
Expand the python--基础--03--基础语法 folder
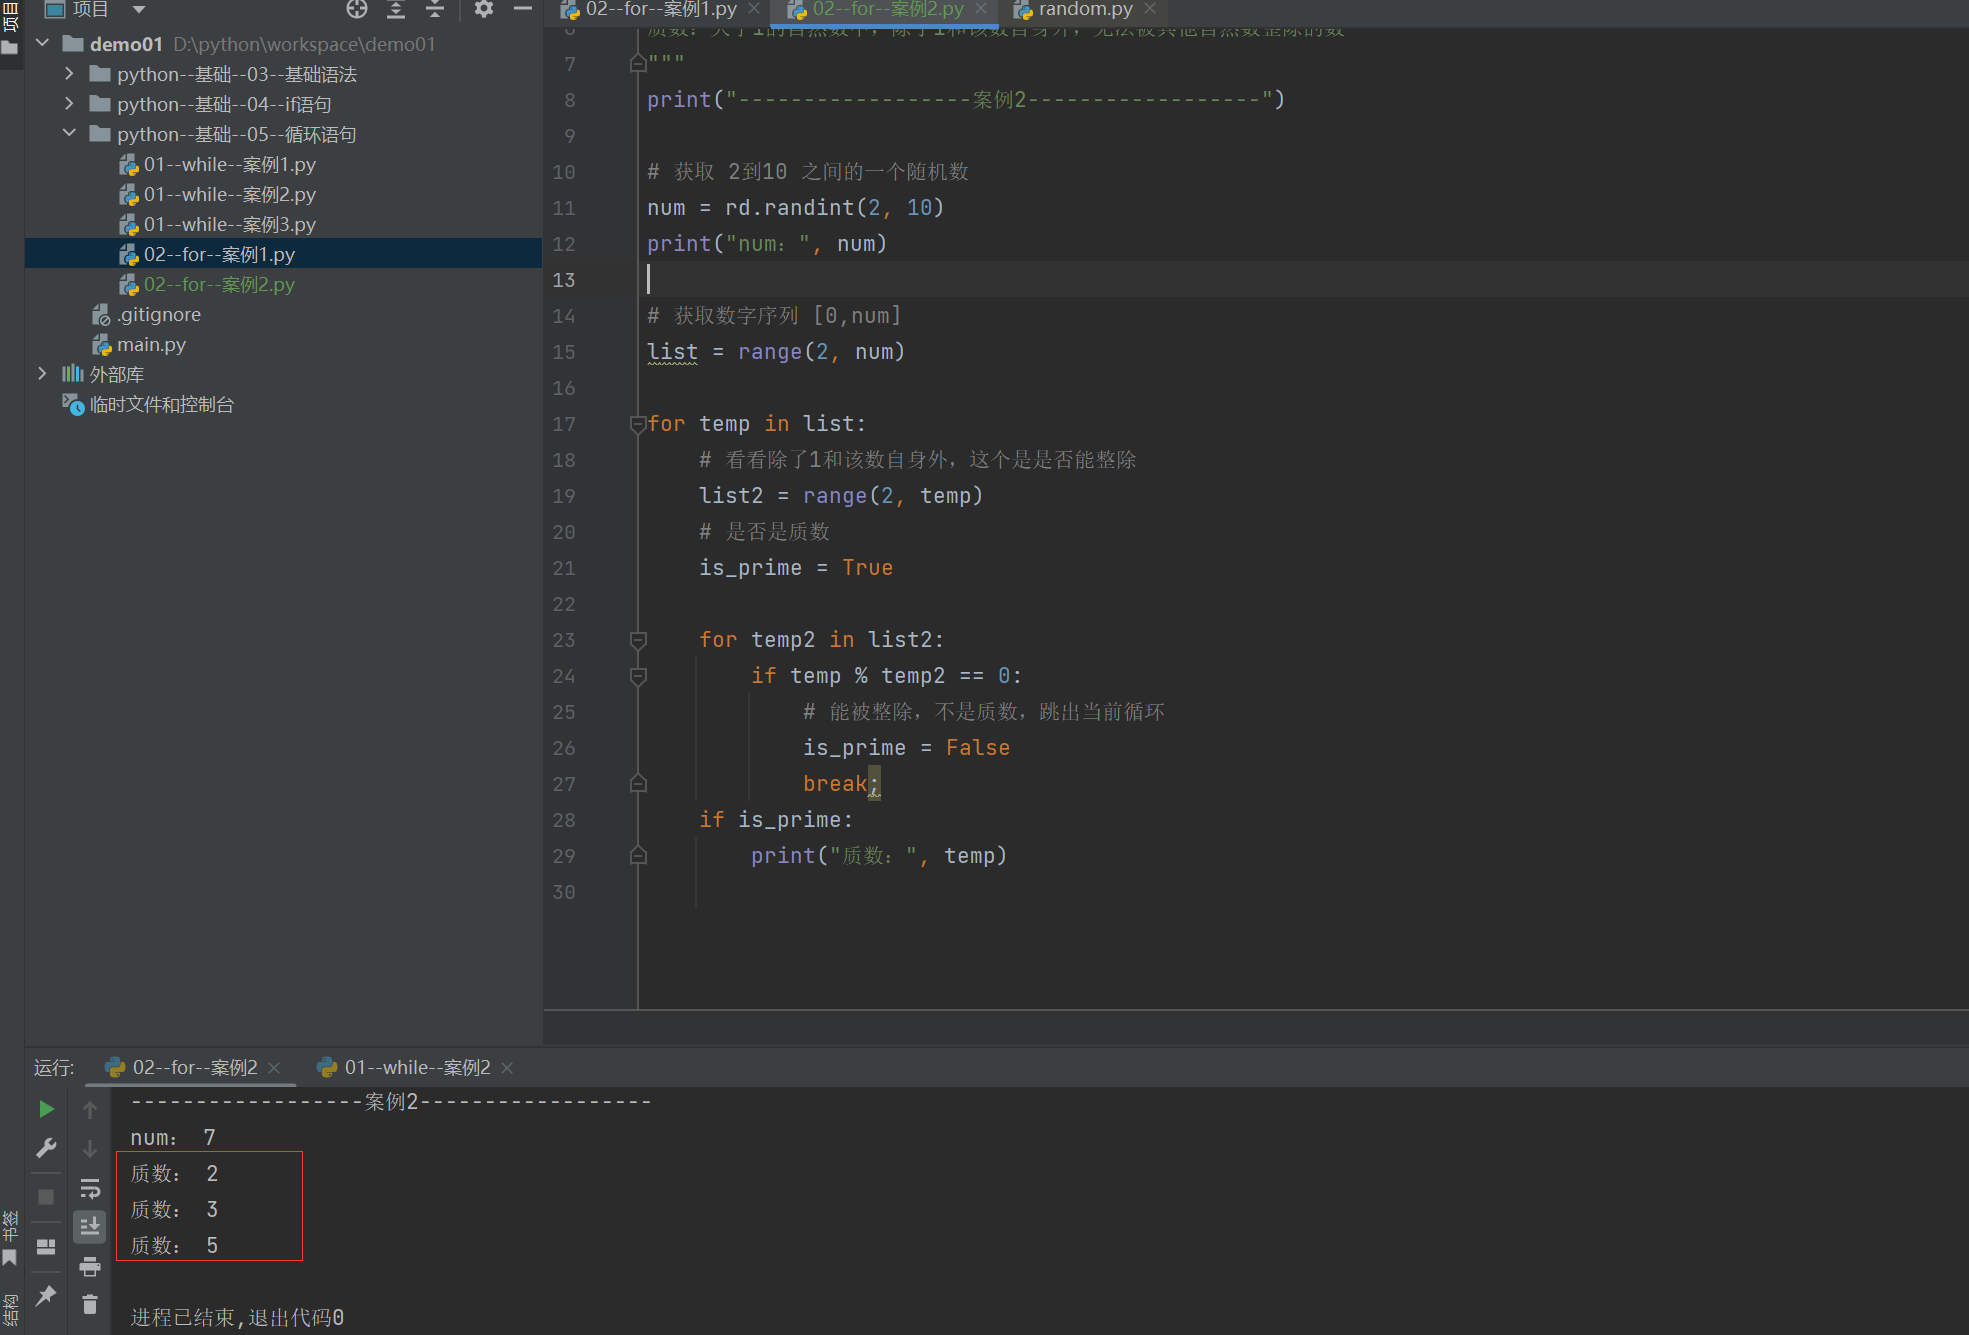coord(69,74)
